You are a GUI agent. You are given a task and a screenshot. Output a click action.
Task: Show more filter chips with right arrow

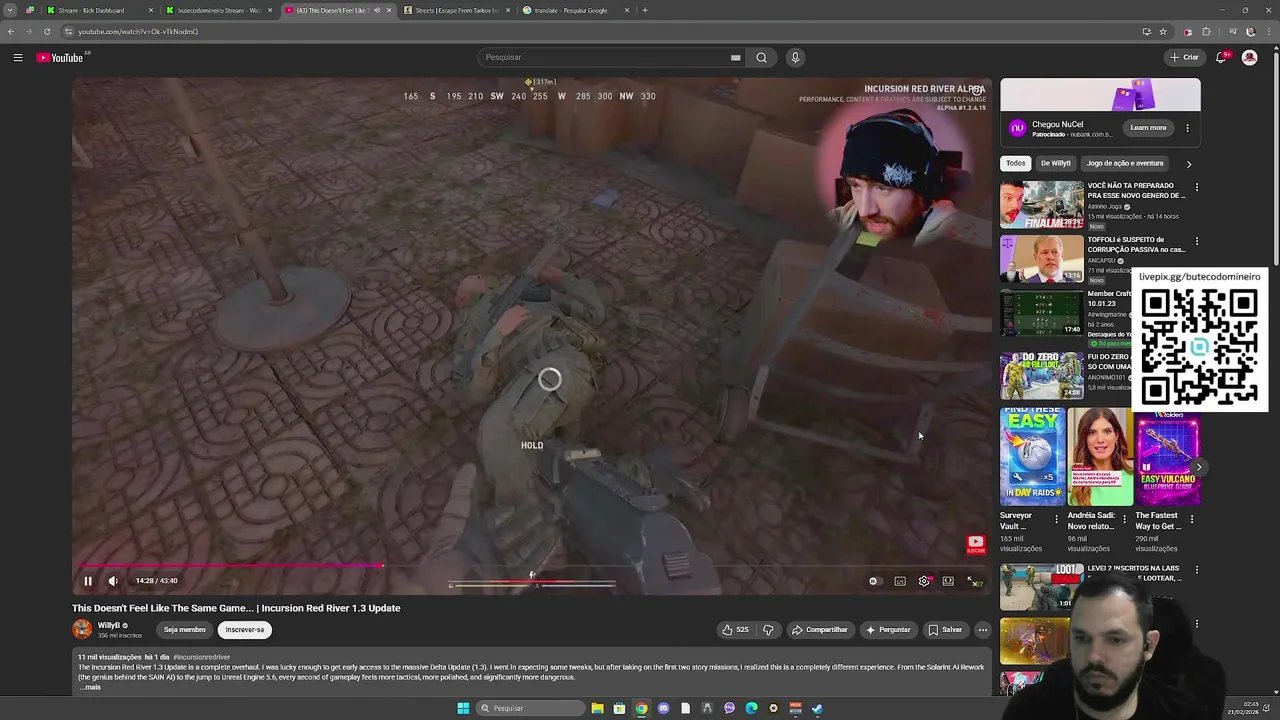point(1189,164)
